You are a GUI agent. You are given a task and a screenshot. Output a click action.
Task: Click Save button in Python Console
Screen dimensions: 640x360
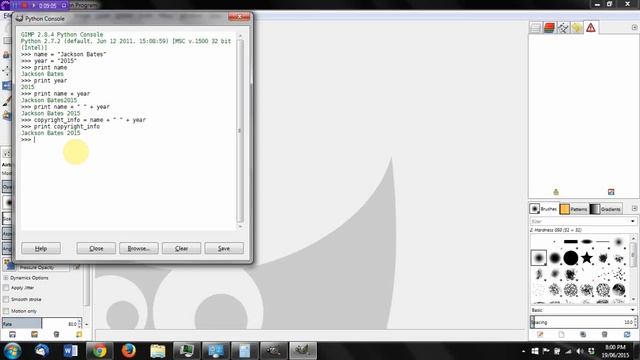coord(224,248)
